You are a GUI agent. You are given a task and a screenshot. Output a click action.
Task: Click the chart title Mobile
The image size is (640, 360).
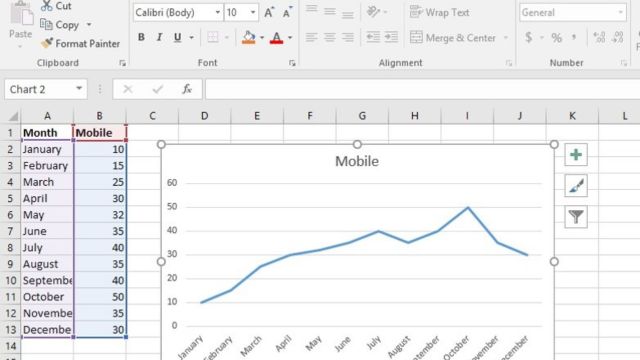pos(357,161)
